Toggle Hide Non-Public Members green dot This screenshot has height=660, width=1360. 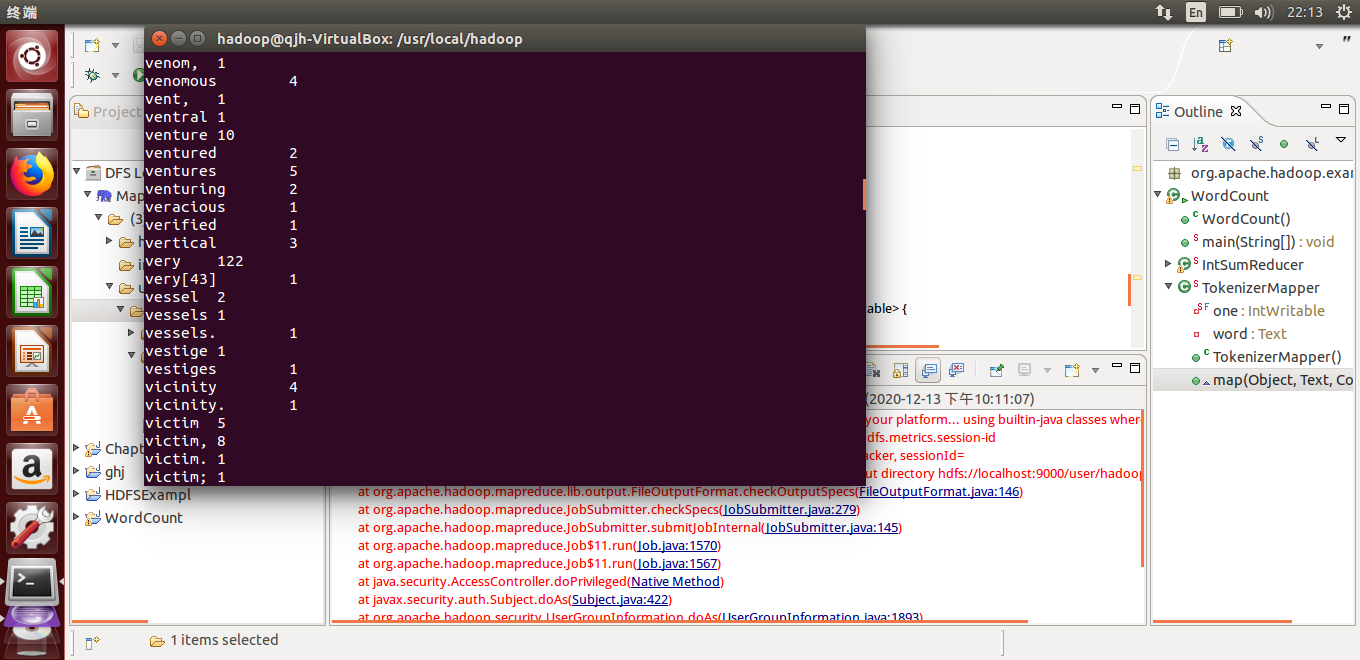coord(1284,144)
